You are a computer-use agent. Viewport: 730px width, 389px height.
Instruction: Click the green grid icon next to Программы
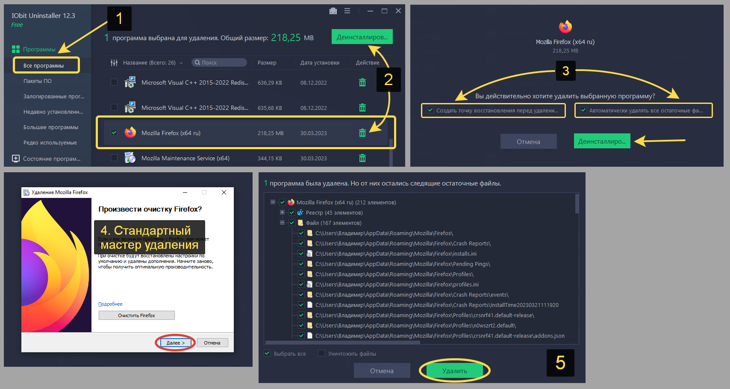click(16, 49)
